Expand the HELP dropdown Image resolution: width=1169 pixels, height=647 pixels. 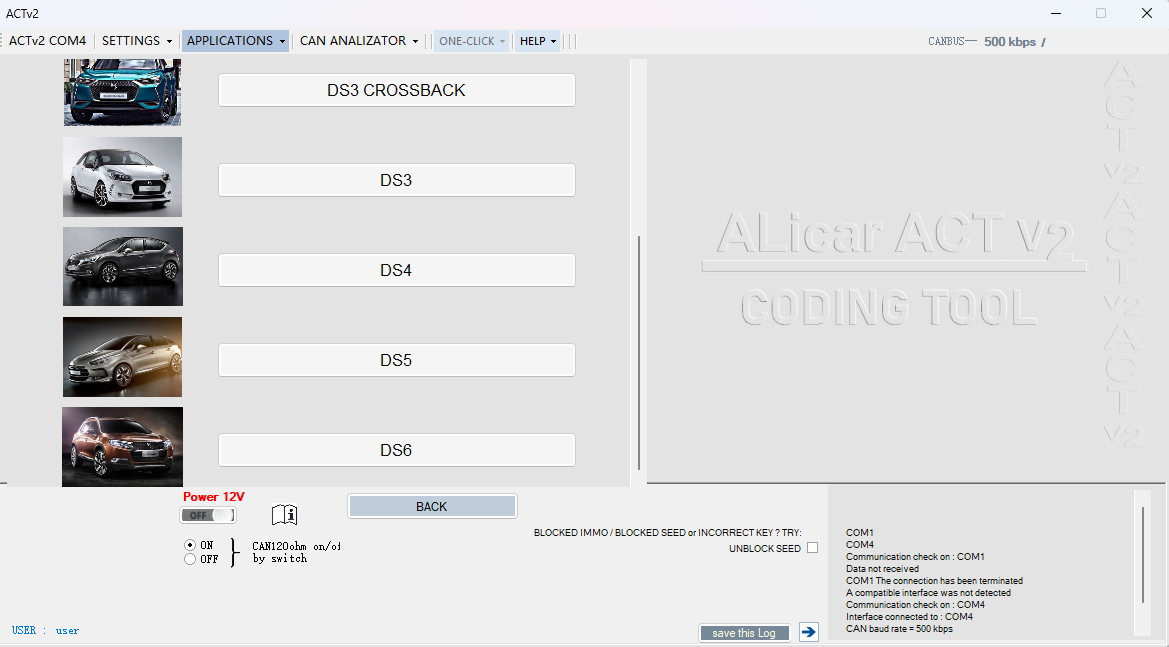(537, 41)
